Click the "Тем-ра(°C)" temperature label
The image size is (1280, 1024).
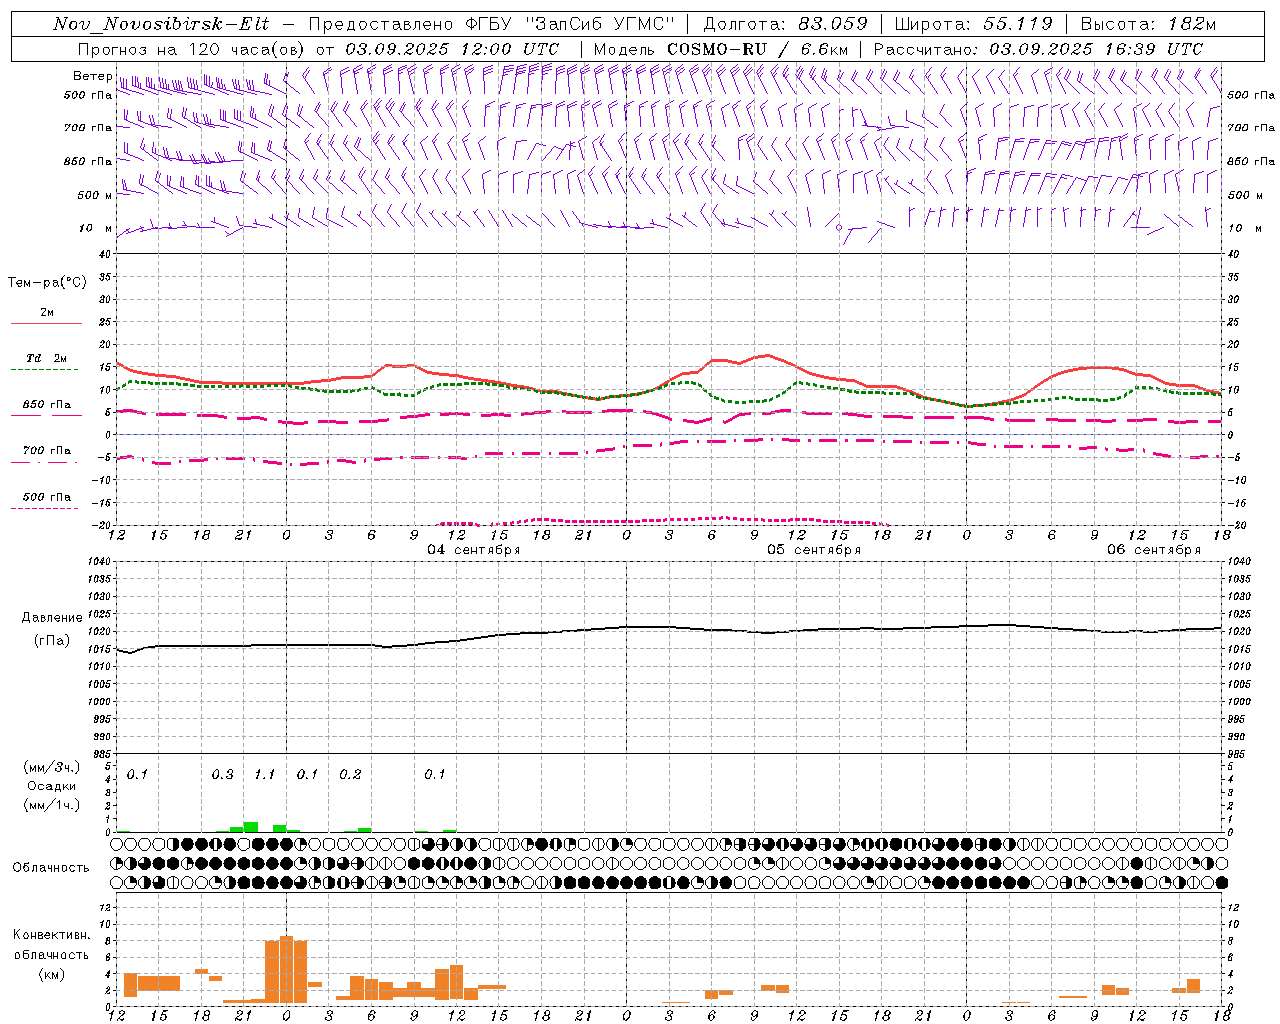tap(47, 283)
